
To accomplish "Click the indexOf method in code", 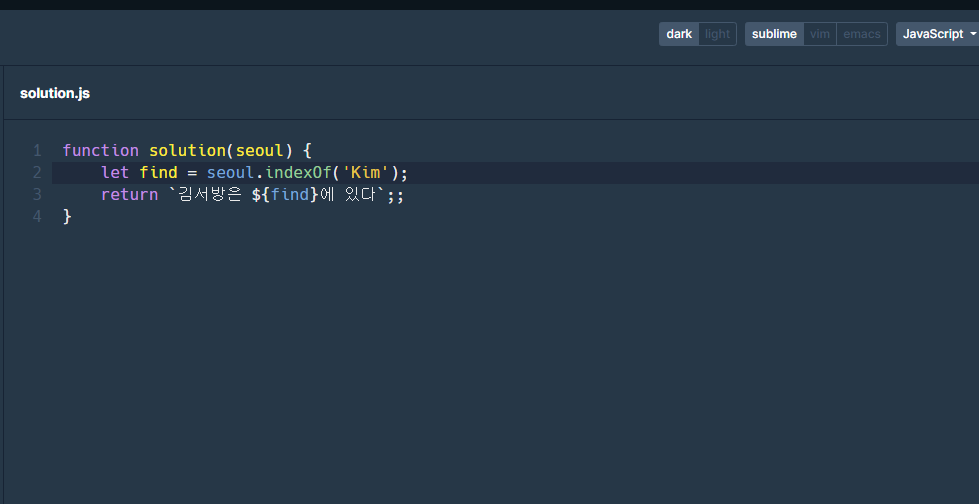I will click(299, 172).
